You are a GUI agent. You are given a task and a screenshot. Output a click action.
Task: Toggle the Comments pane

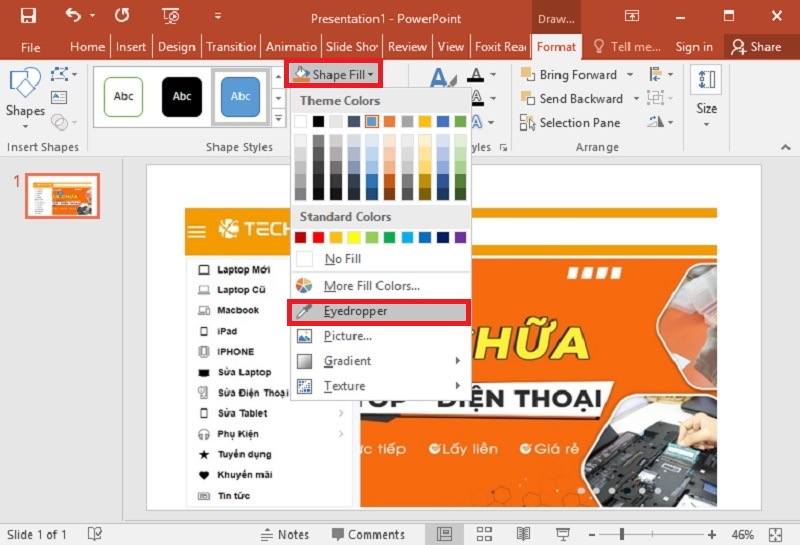coord(366,534)
